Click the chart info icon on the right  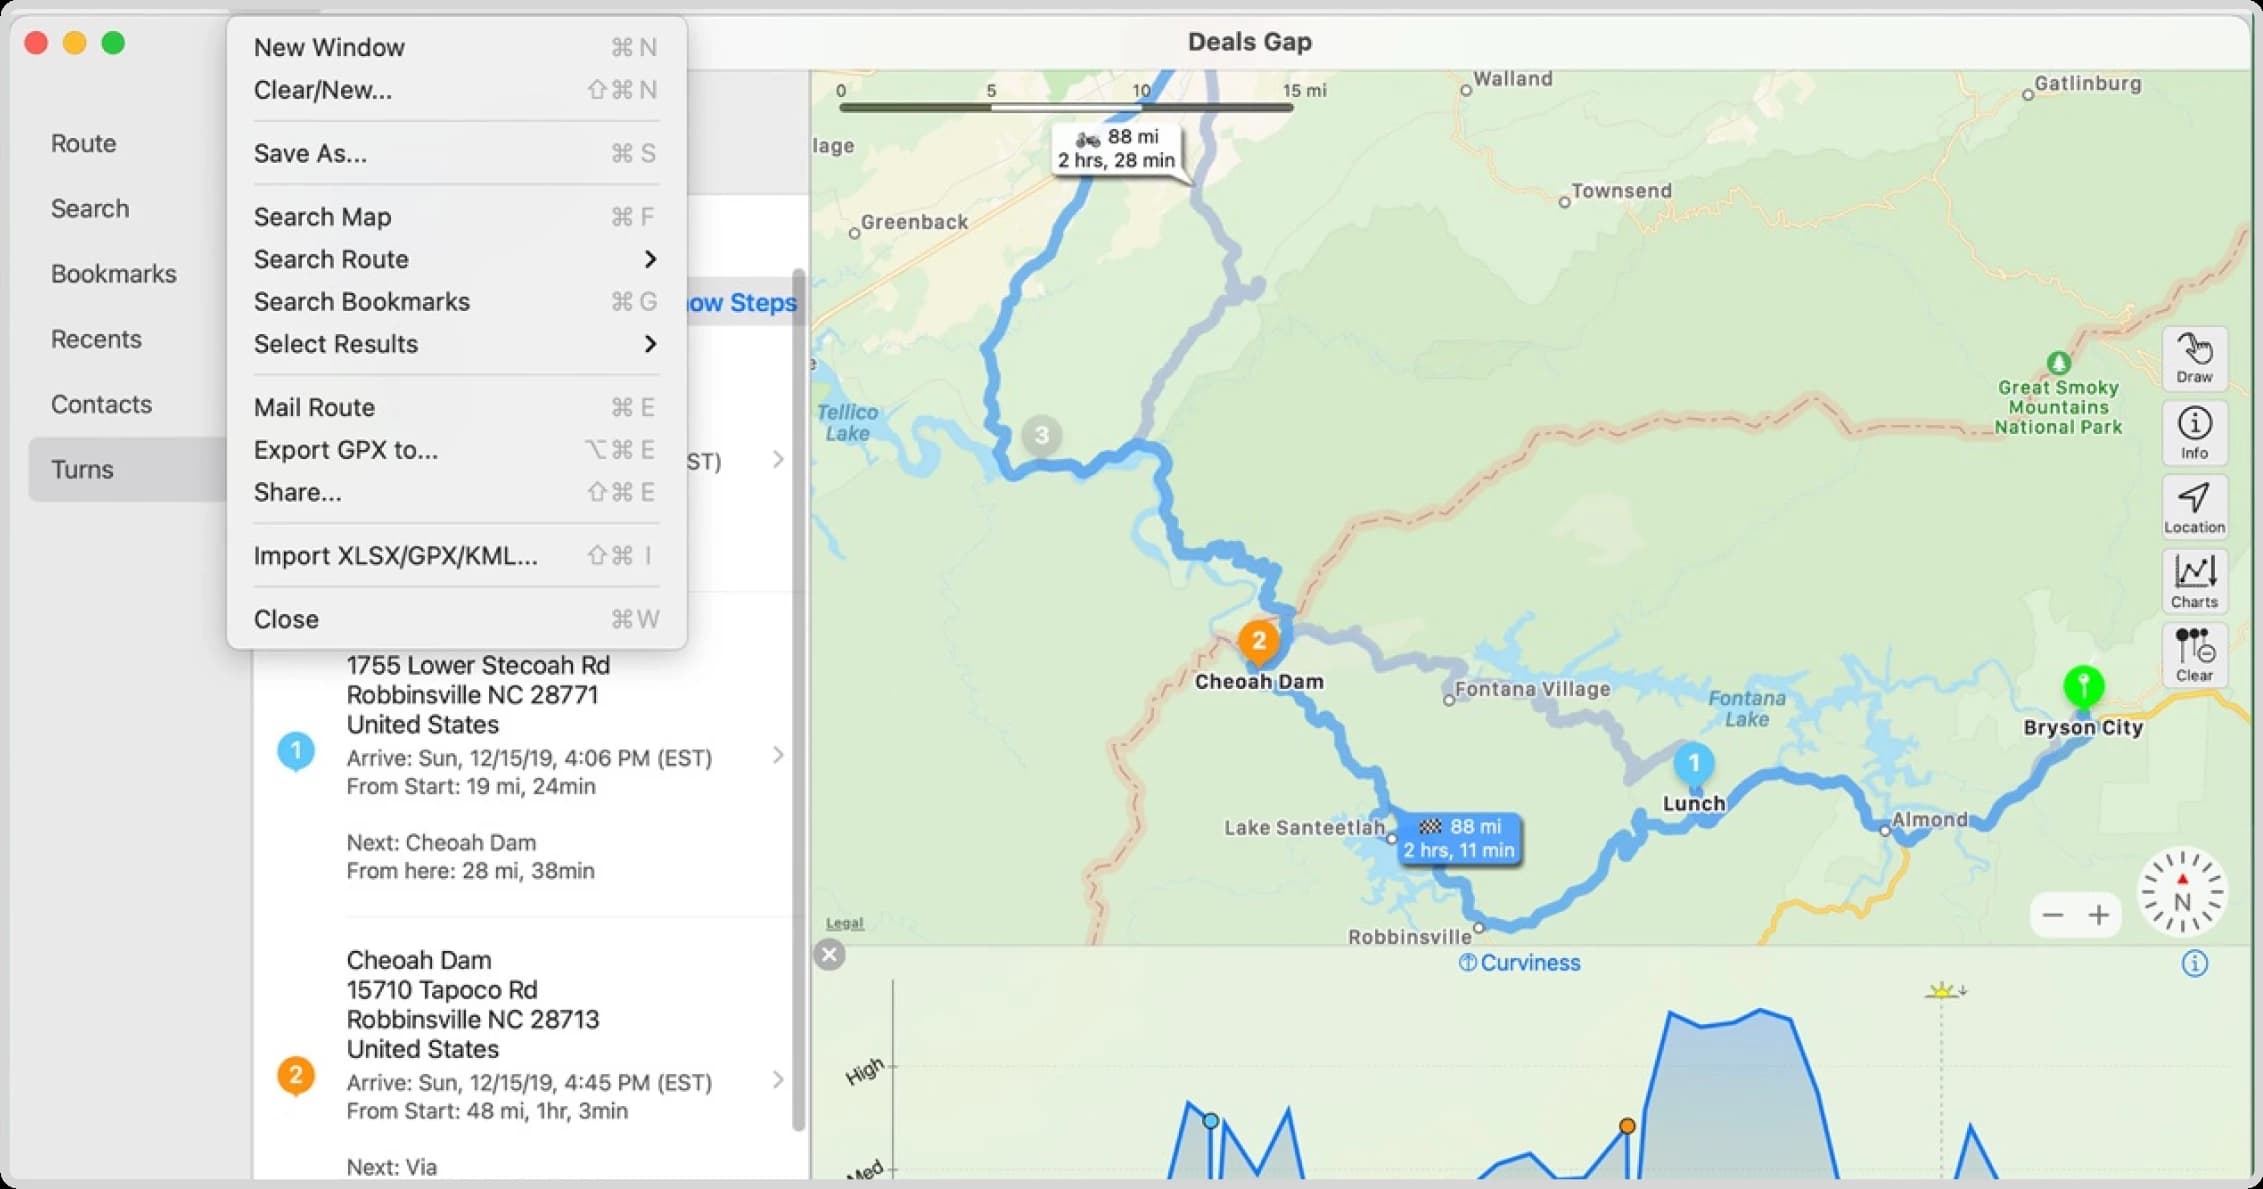[2194, 963]
